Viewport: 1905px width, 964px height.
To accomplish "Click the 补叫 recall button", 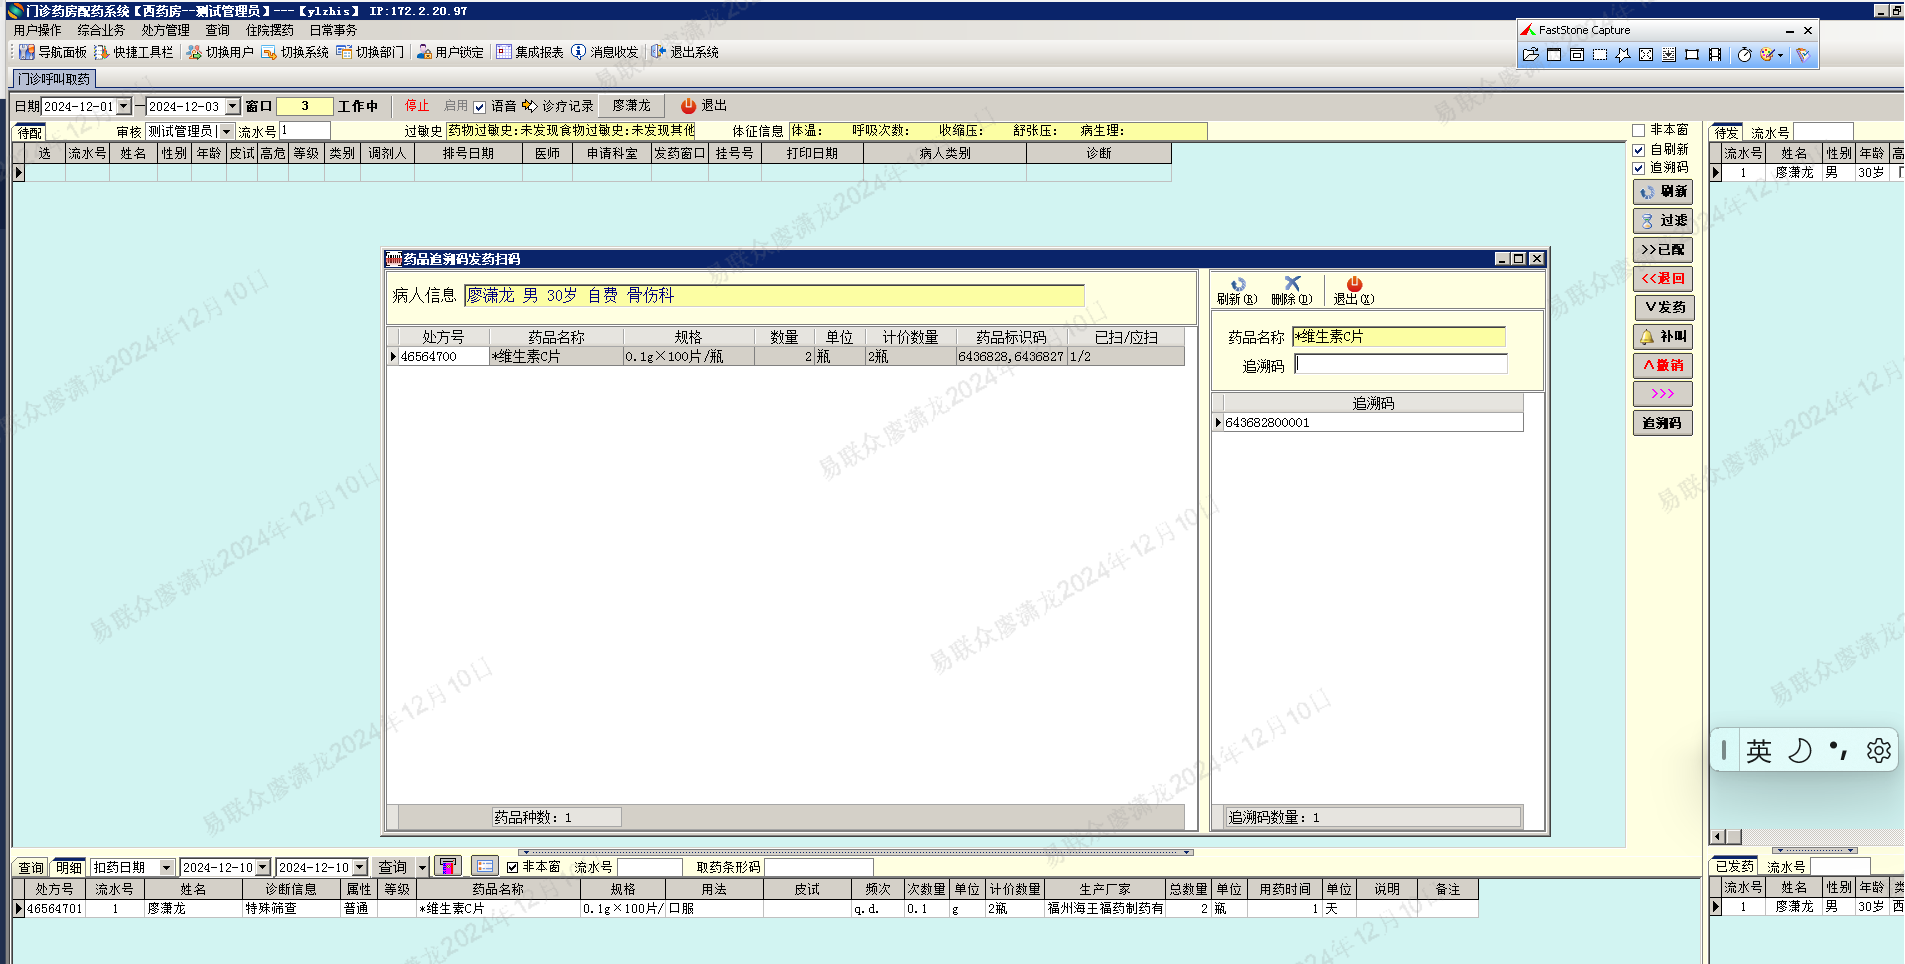I will pos(1662,336).
